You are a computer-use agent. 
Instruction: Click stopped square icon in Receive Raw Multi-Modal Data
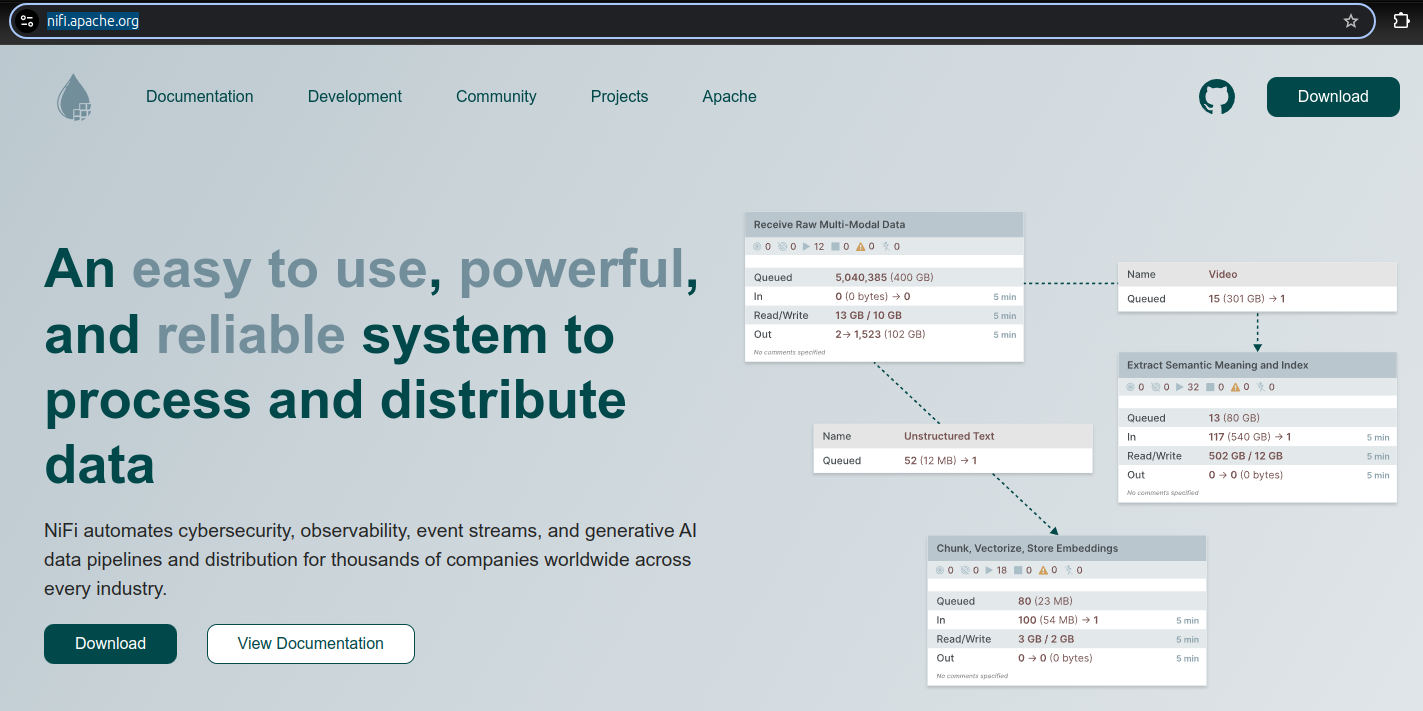click(834, 247)
